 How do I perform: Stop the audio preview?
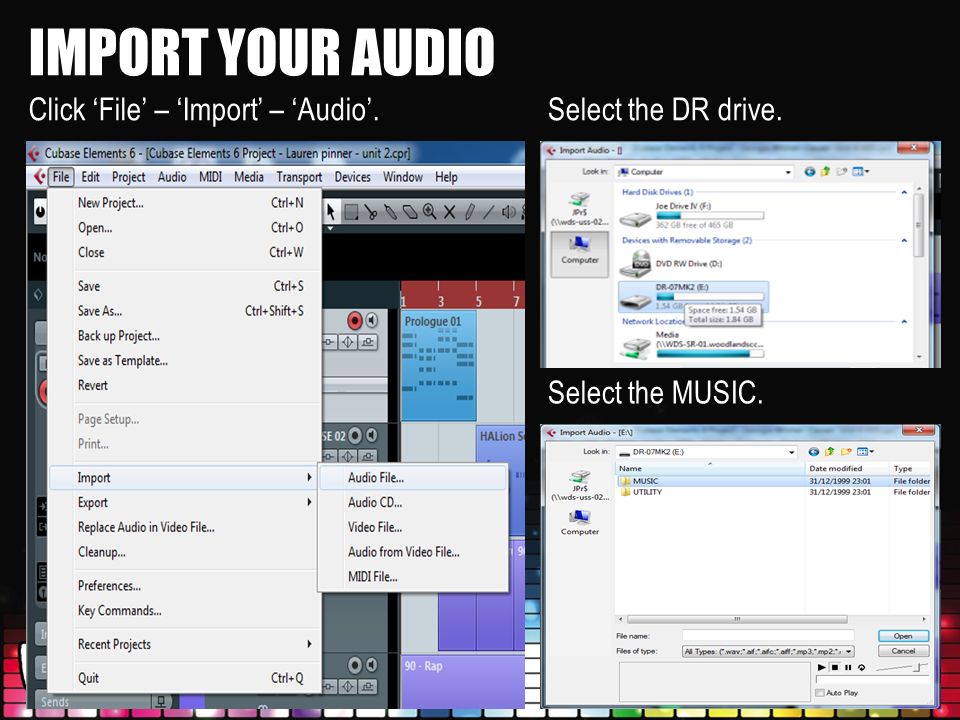[x=834, y=667]
